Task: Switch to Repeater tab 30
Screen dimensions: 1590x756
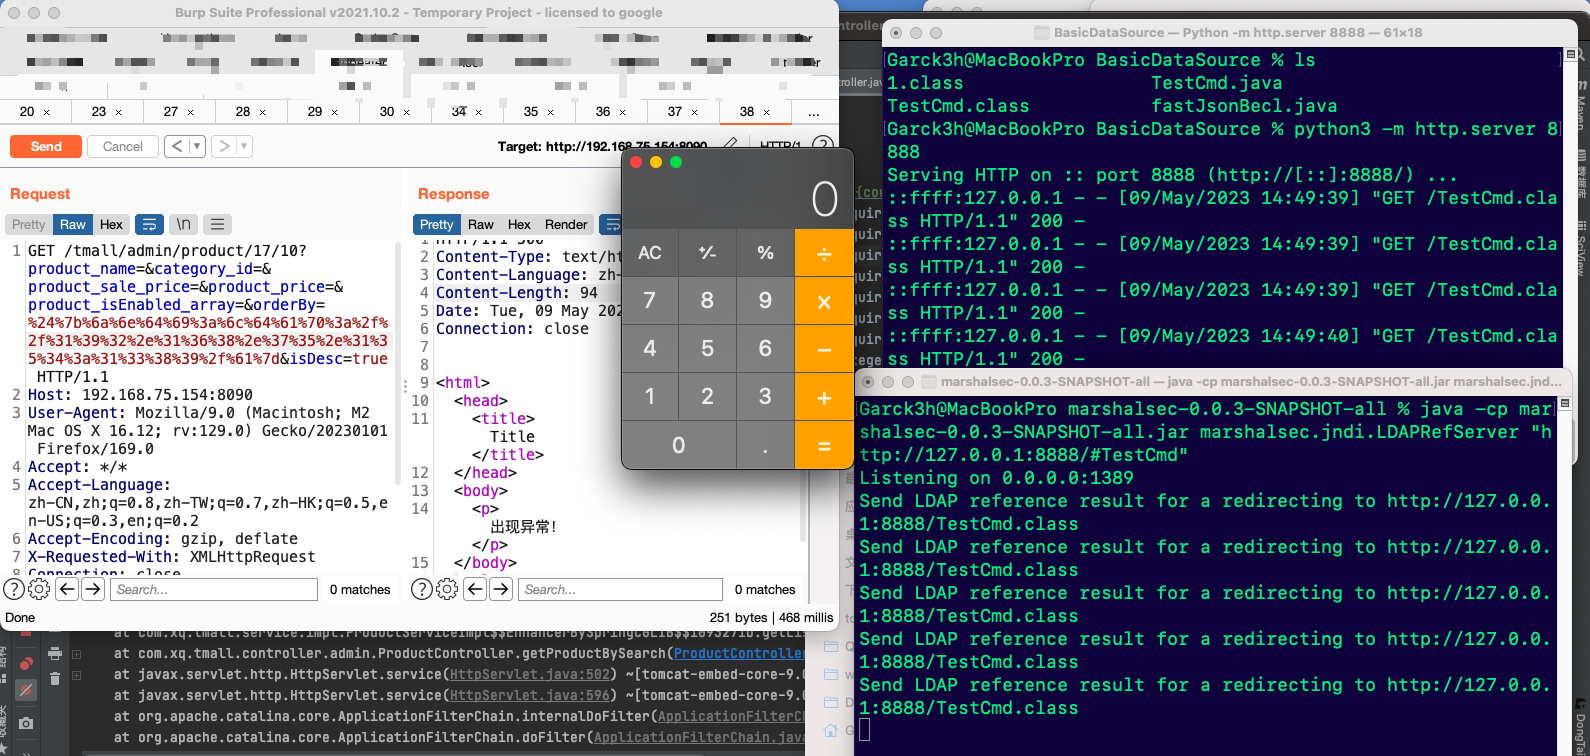Action: pyautogui.click(x=394, y=111)
